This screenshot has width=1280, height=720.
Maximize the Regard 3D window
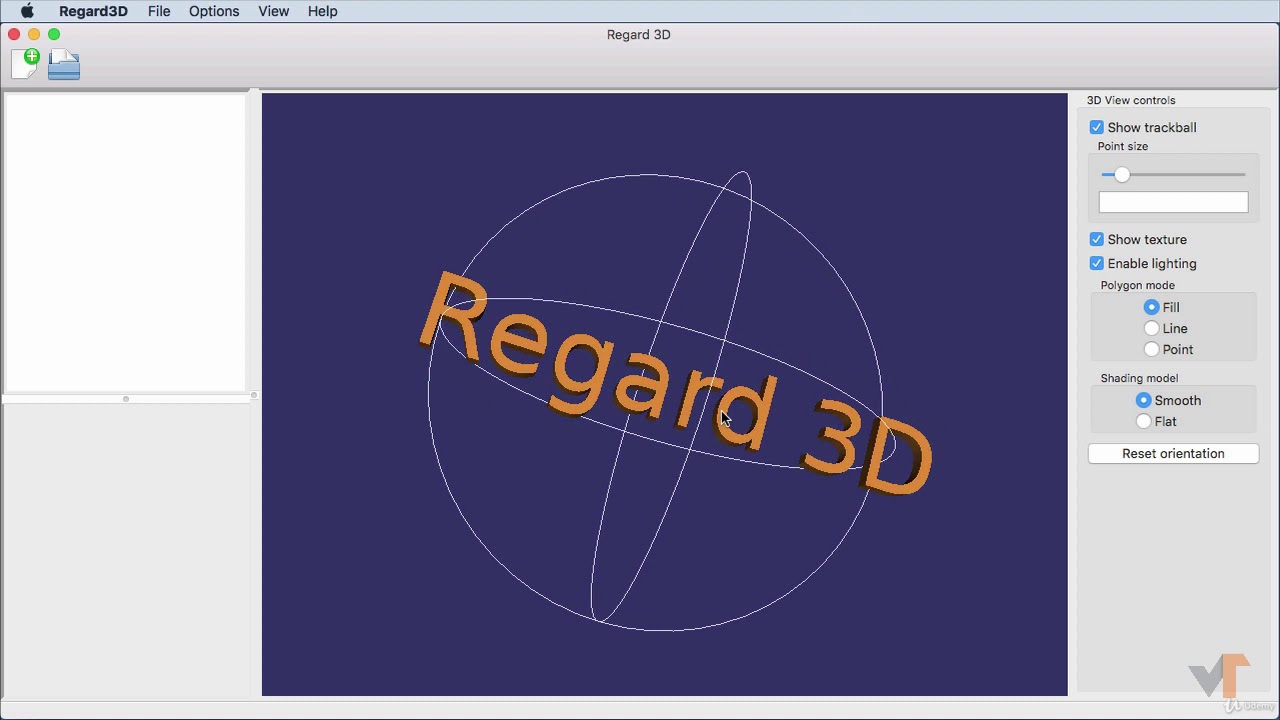[x=54, y=34]
